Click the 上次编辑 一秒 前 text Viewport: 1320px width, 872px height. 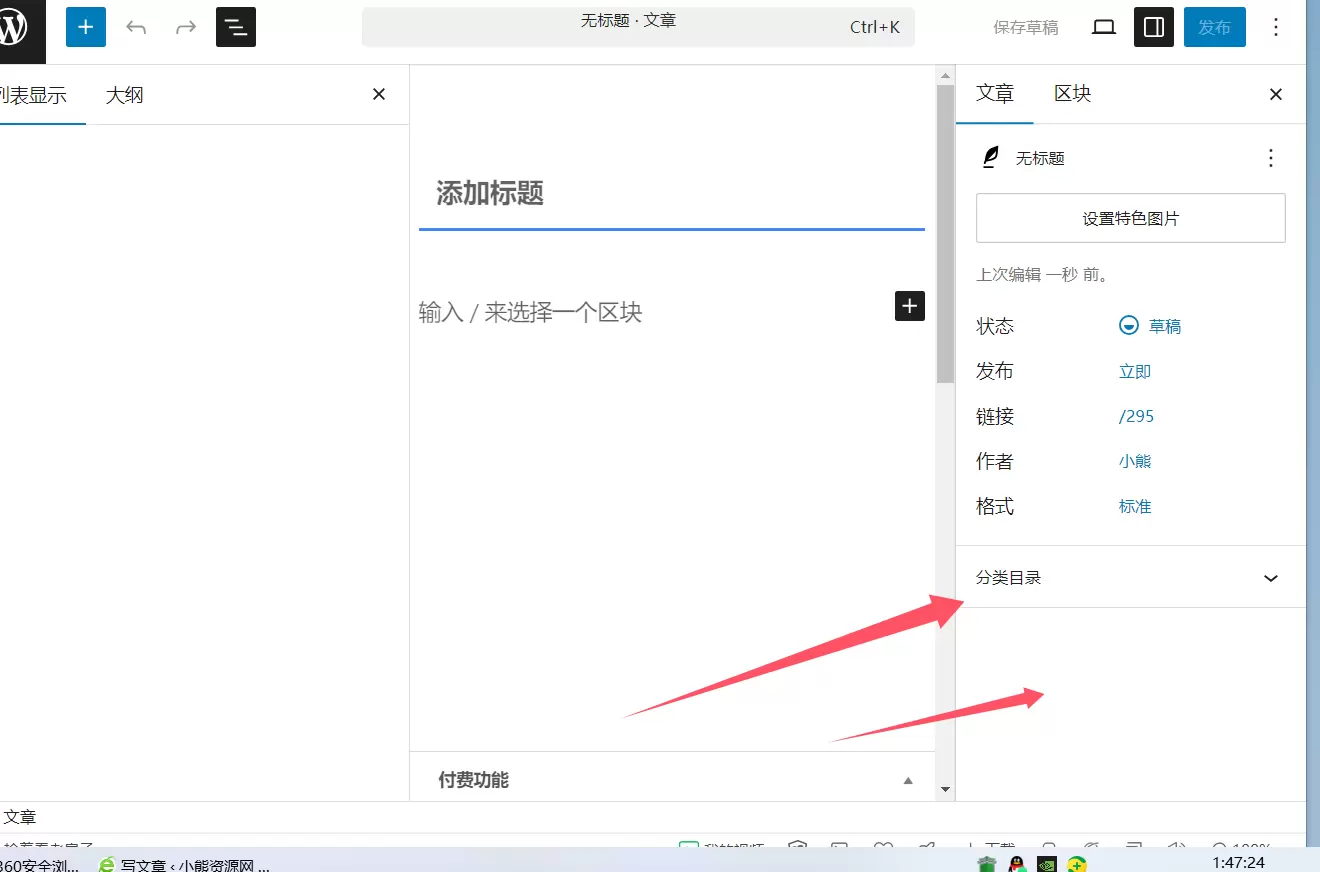1043,274
